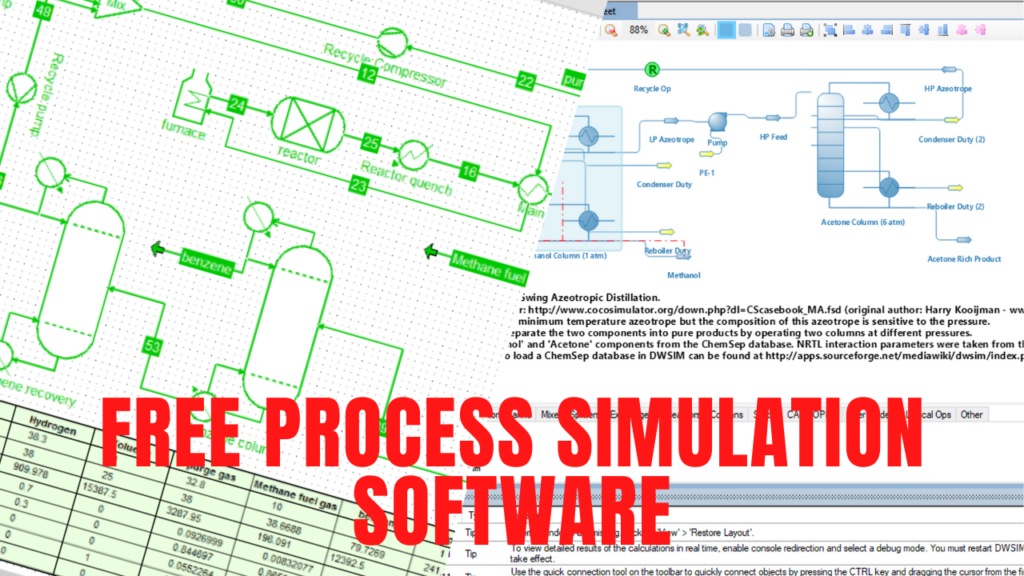Viewport: 1024px width, 576px height.
Task: Click the align right icon
Action: (886, 30)
